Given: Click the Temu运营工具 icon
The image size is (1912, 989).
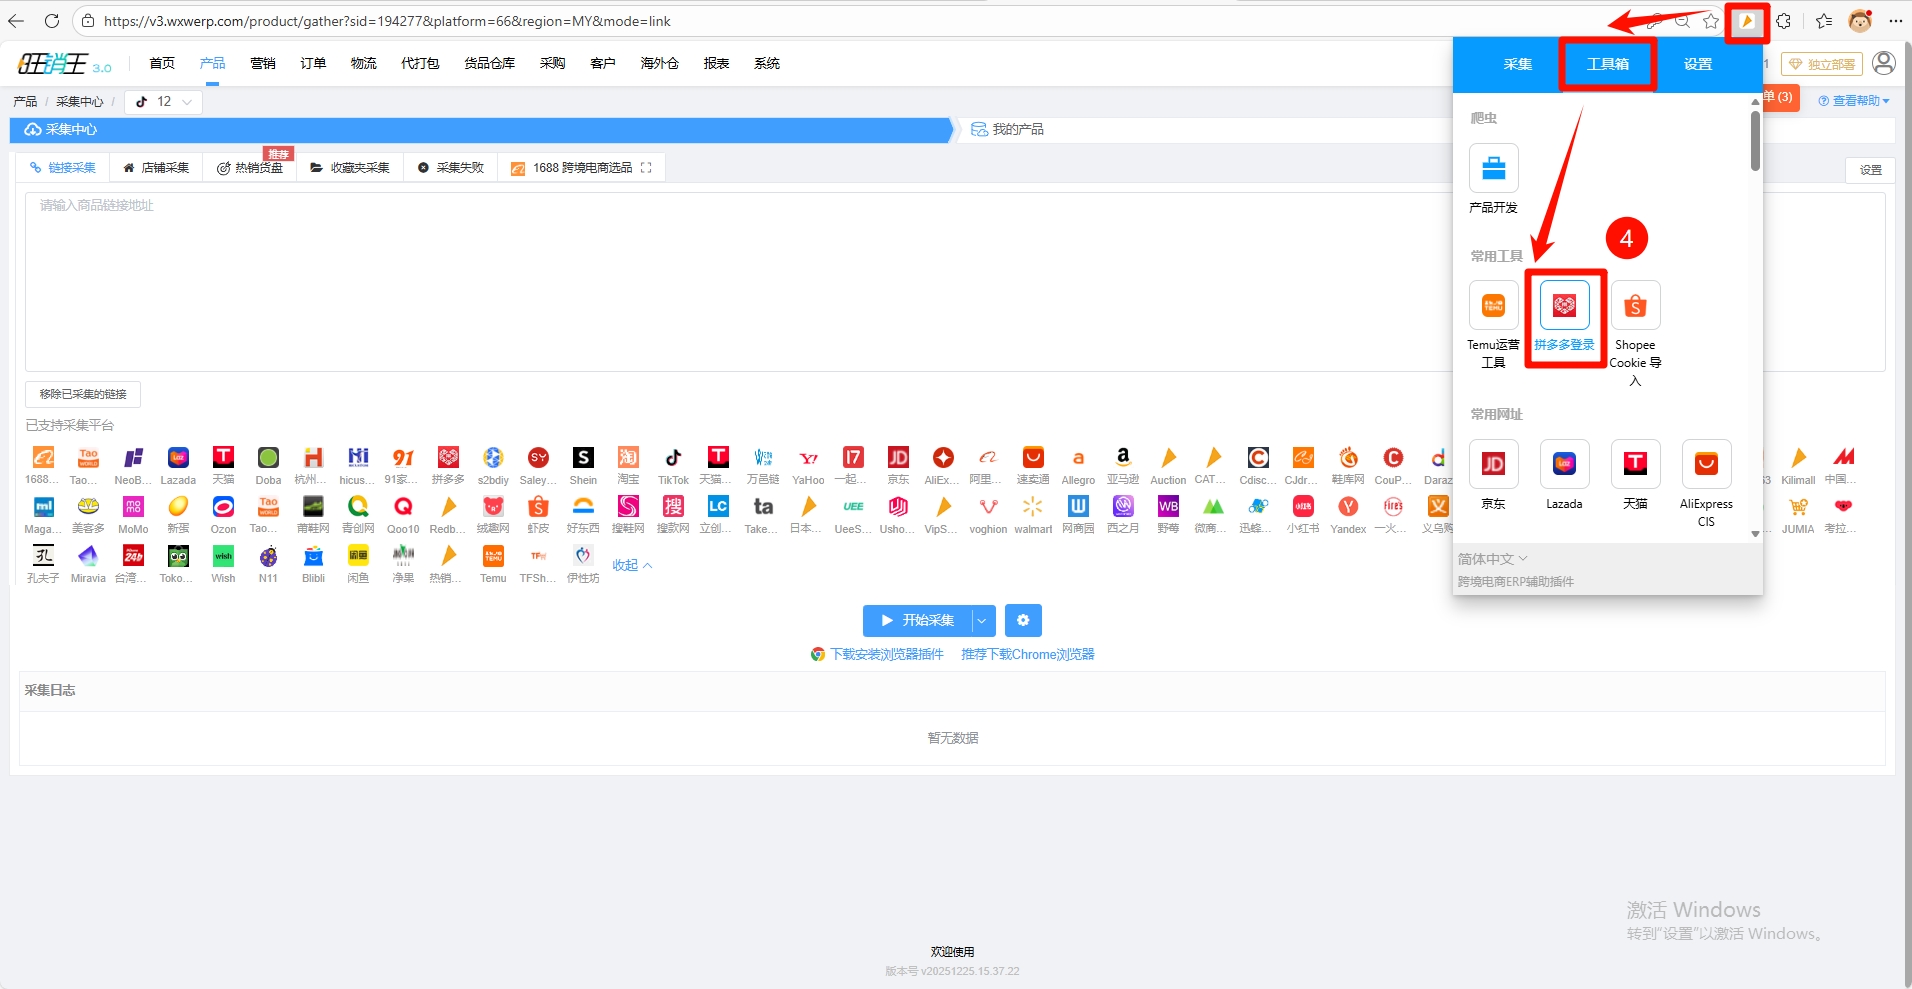Looking at the screenshot, I should [x=1493, y=306].
